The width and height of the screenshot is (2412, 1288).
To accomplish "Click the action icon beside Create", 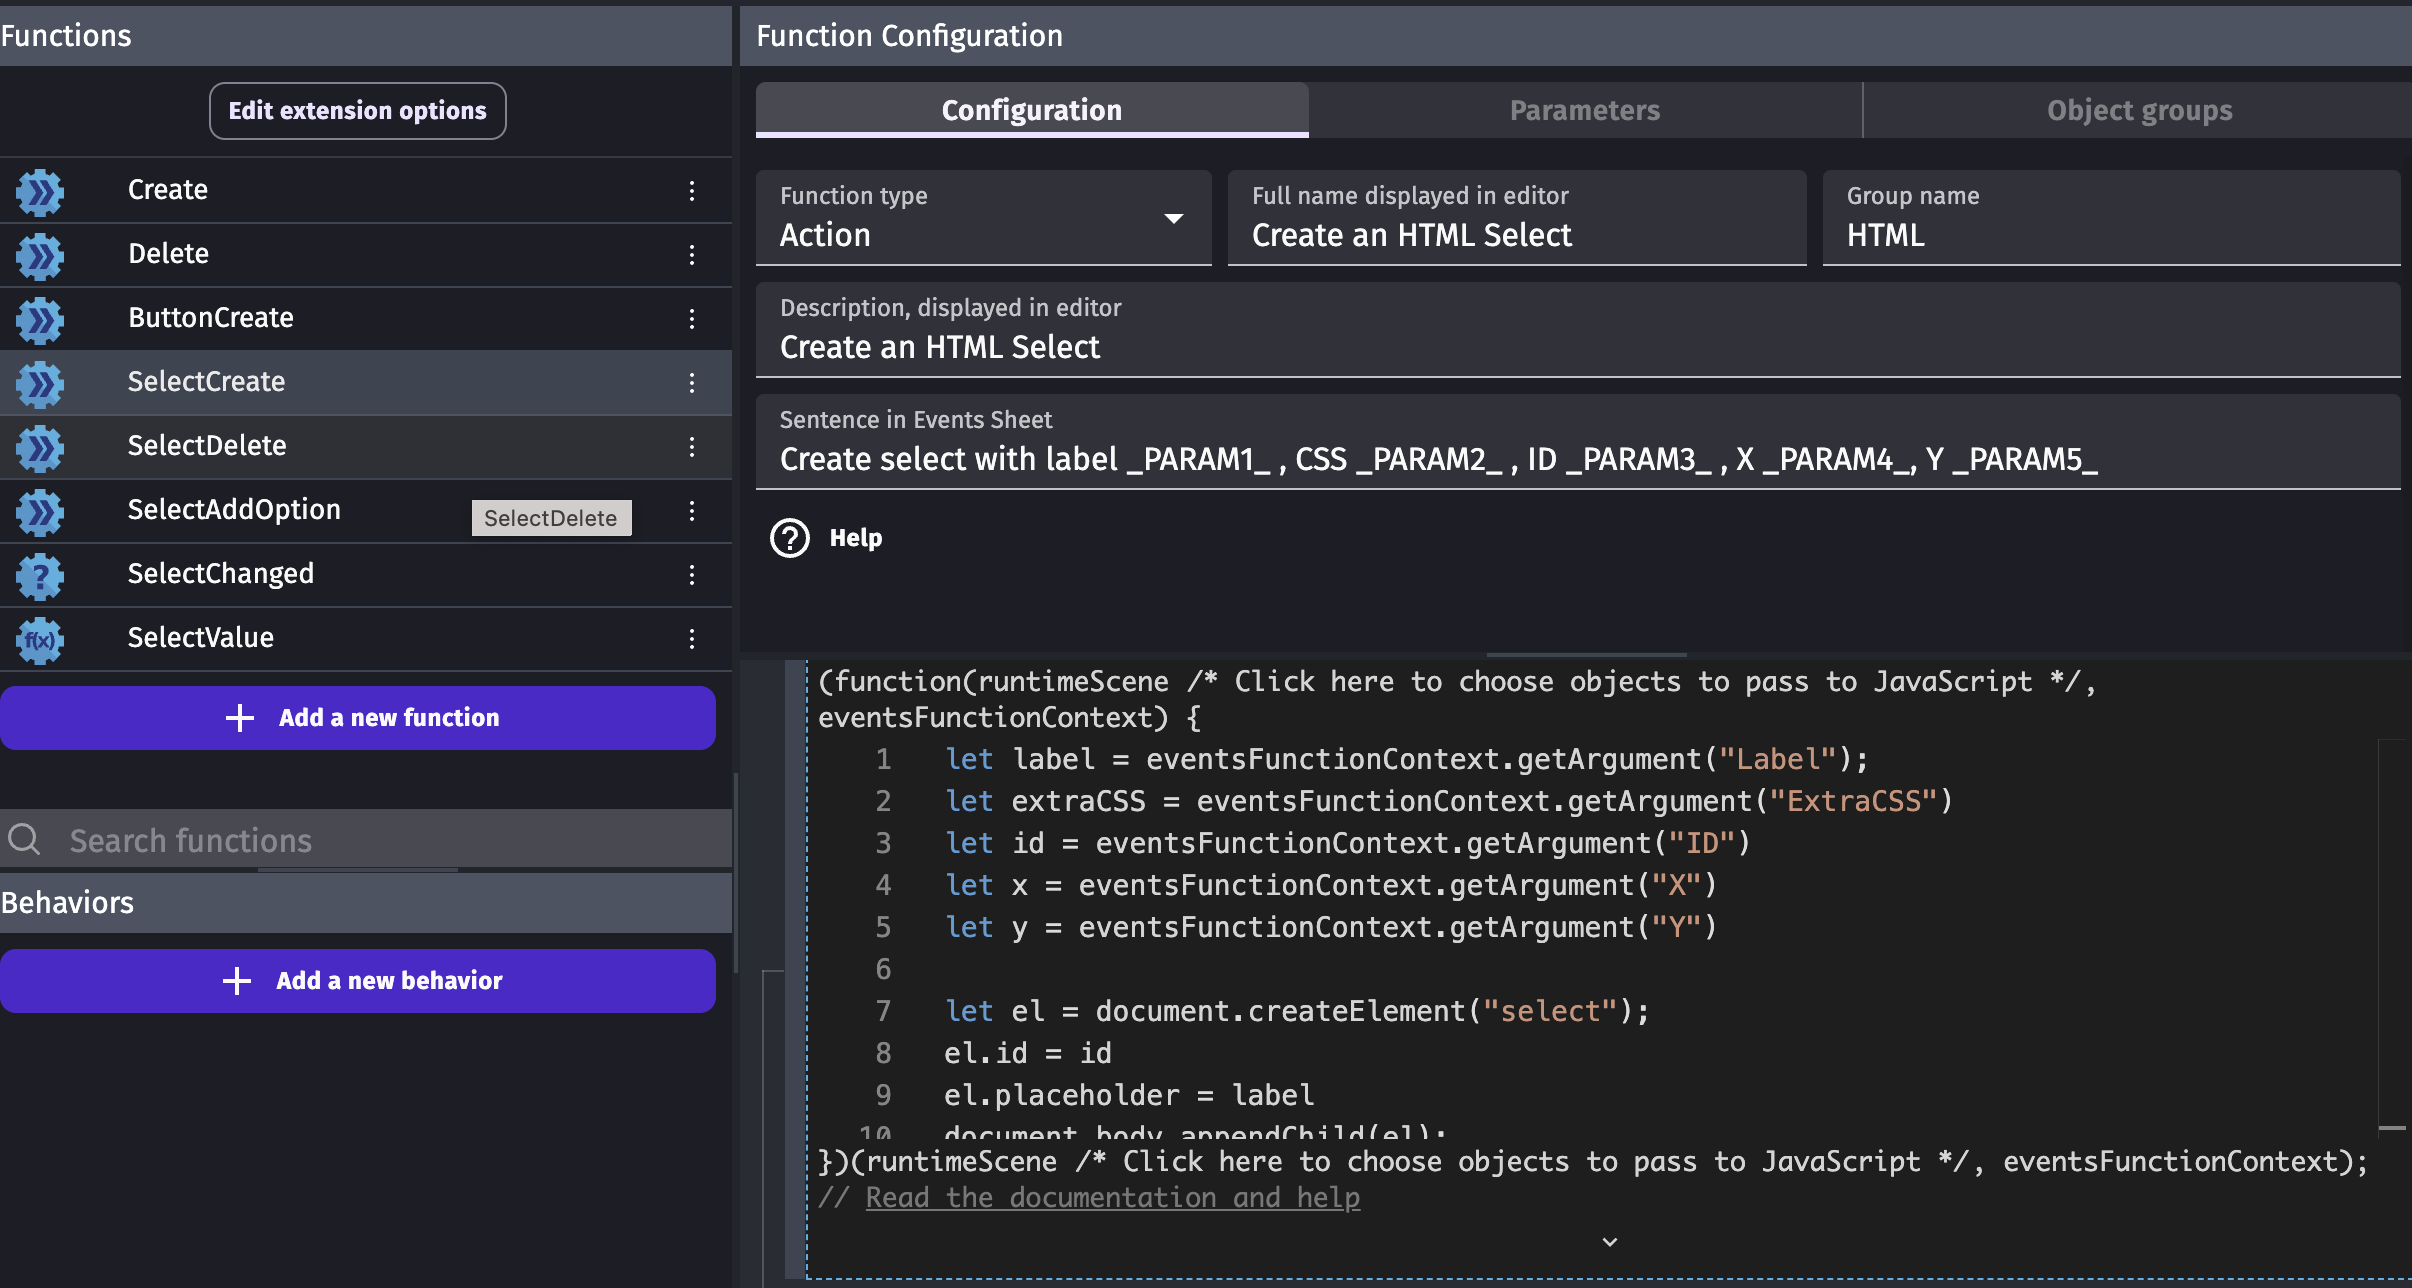I will click(x=40, y=191).
